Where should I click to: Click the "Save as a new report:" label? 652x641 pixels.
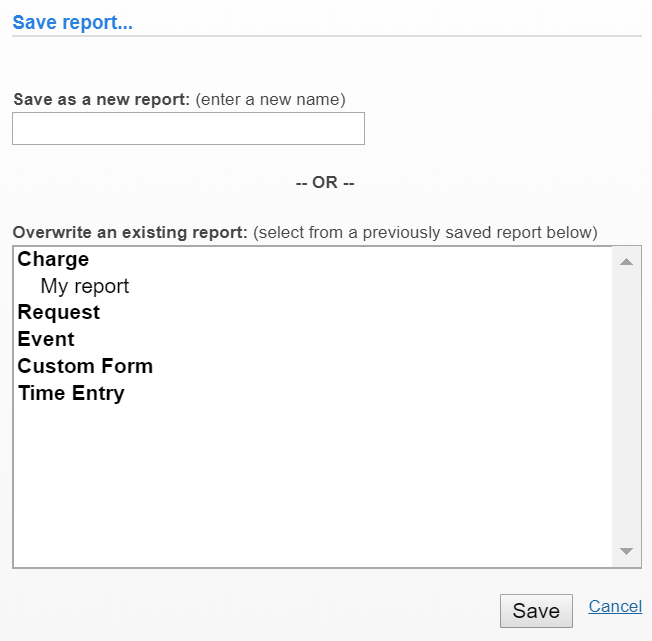101,100
